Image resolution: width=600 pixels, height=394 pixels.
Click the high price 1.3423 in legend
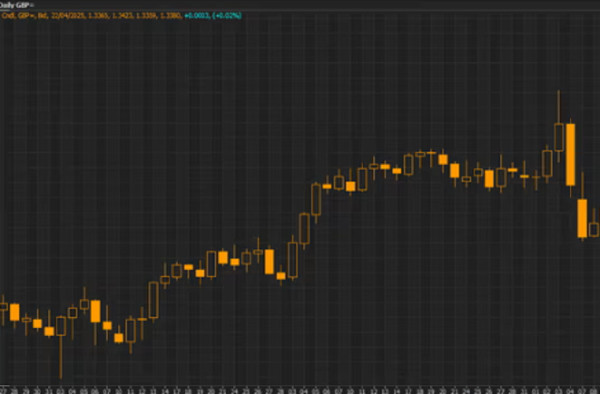pyautogui.click(x=123, y=16)
